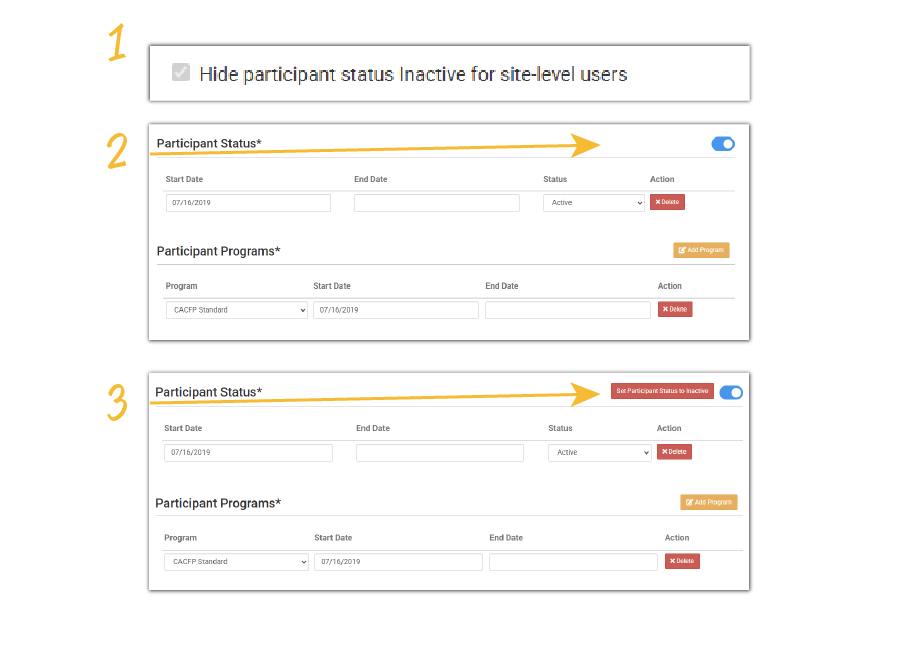Expand the CACFP Standard program dropdown in panel 3
900x650 pixels.
tap(237, 562)
